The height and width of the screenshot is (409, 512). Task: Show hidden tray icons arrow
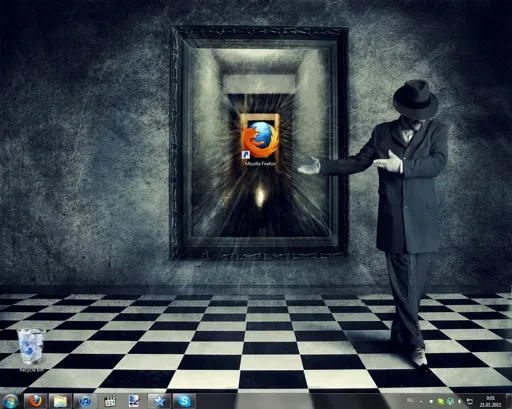(421, 402)
